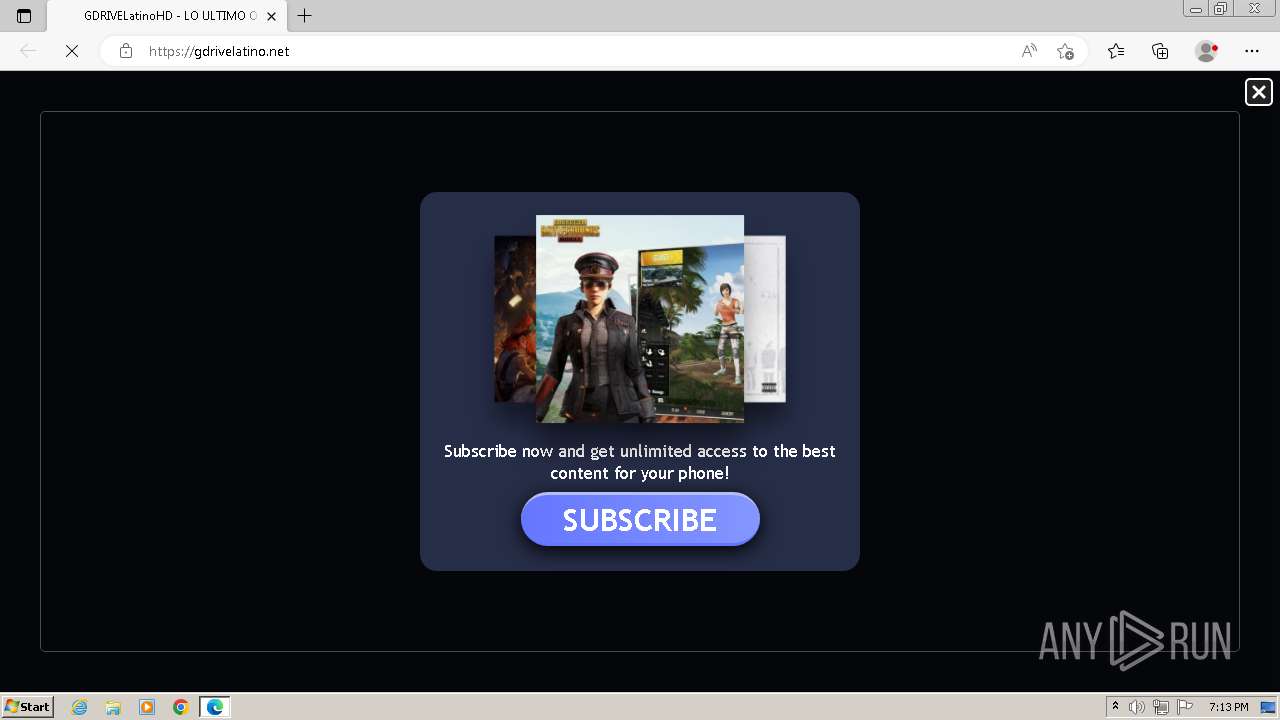Click the taskbar clock showing 7:13 PM
This screenshot has height=720, width=1280.
[x=1228, y=707]
